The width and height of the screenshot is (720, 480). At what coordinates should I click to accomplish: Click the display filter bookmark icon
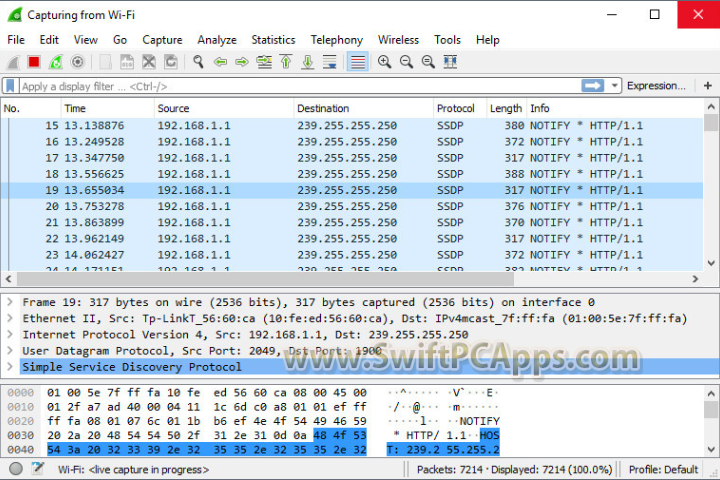tap(10, 86)
